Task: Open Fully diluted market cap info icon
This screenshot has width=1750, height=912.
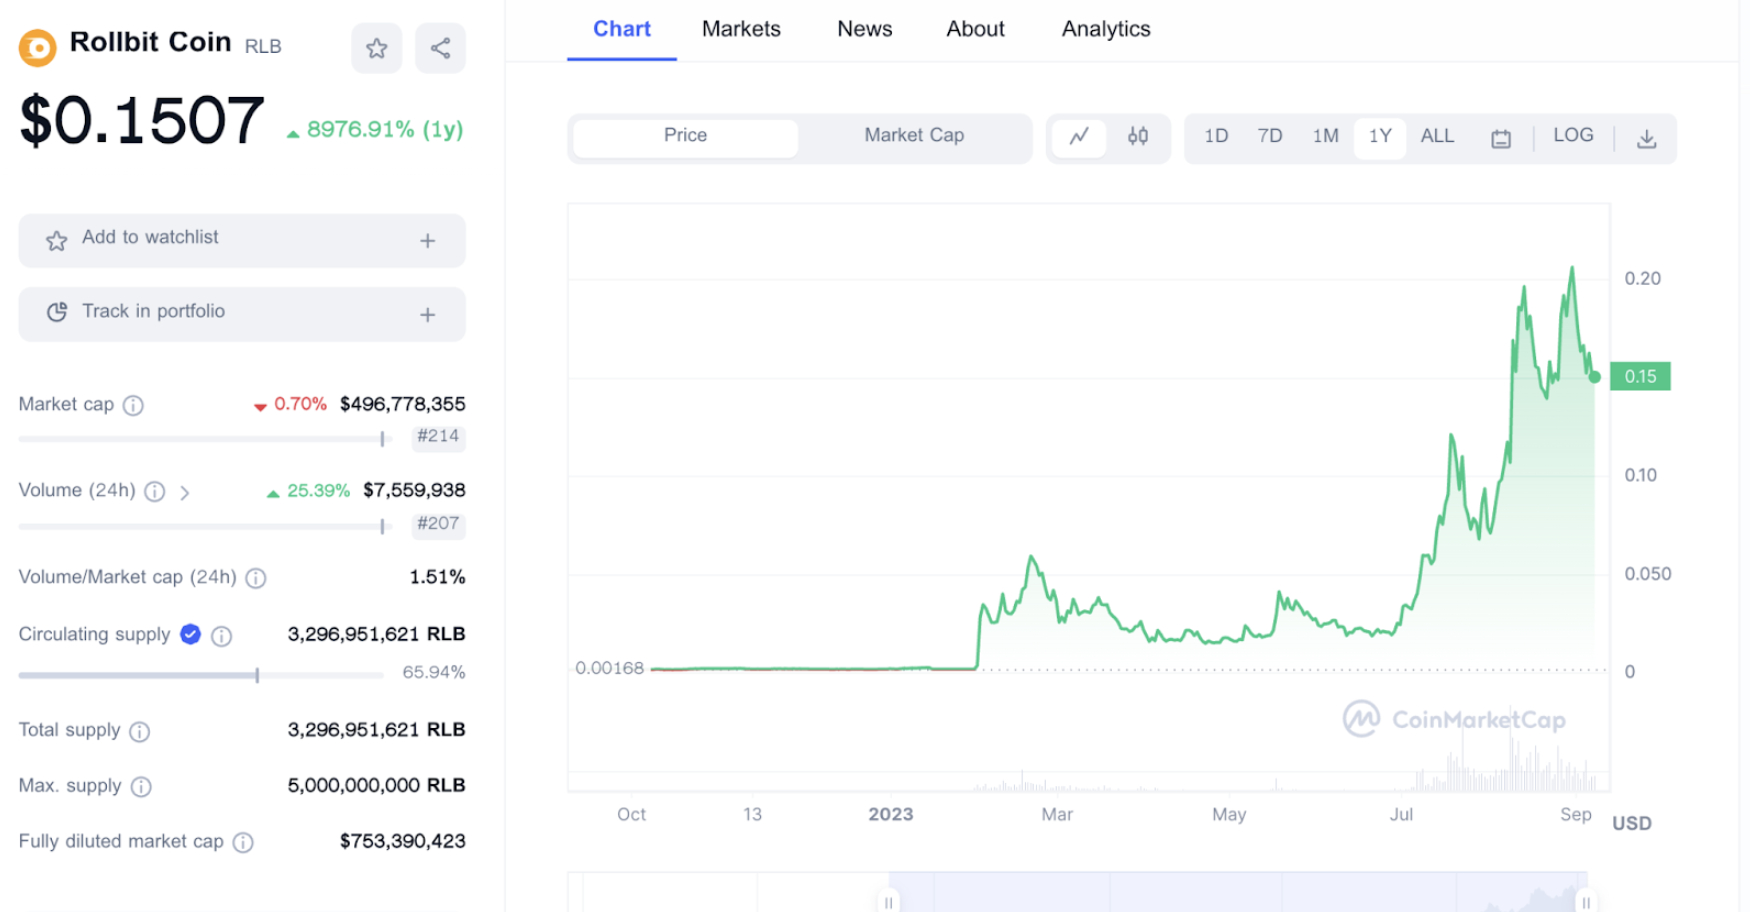Action: pyautogui.click(x=243, y=843)
